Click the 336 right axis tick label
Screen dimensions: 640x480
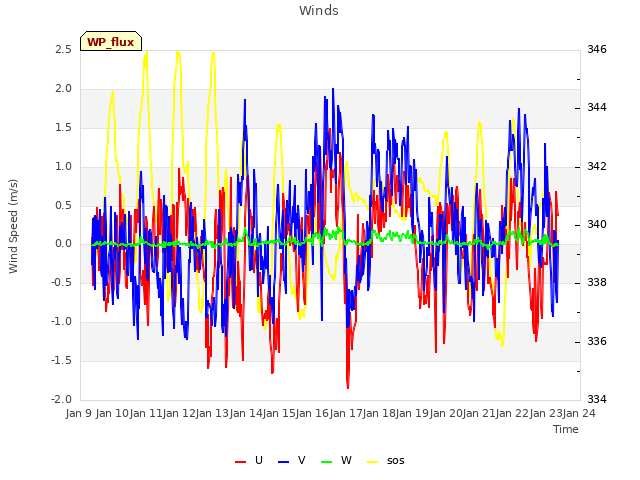coord(597,341)
